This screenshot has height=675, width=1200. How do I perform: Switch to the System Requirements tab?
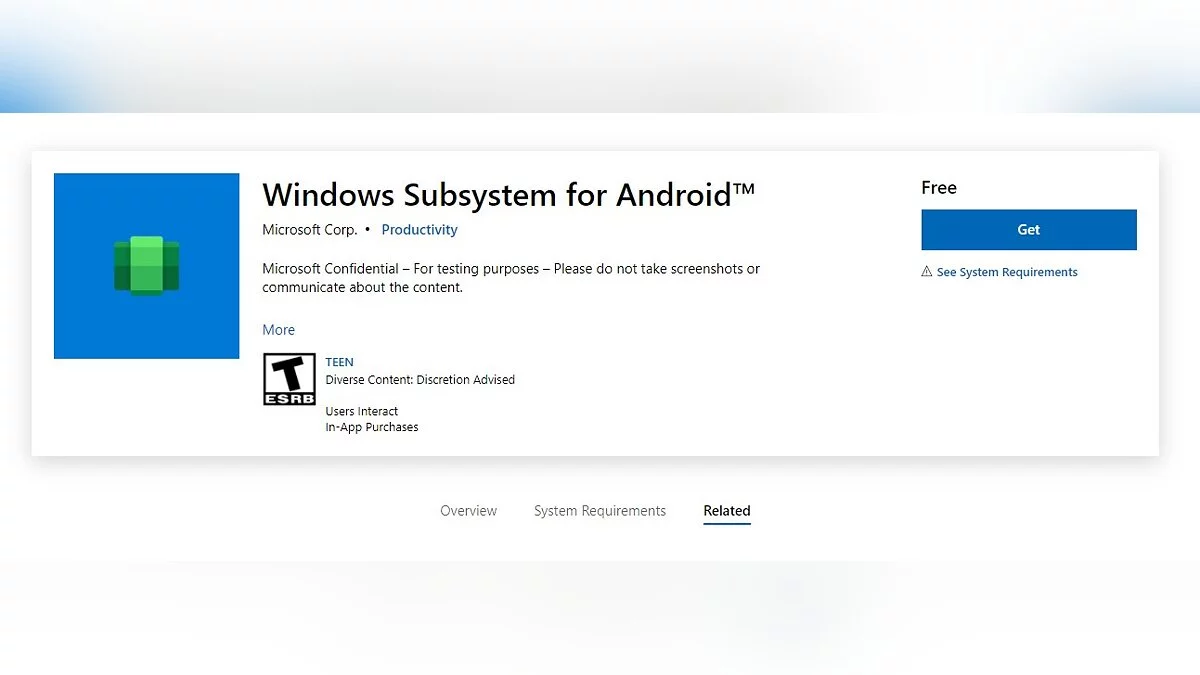click(x=600, y=511)
